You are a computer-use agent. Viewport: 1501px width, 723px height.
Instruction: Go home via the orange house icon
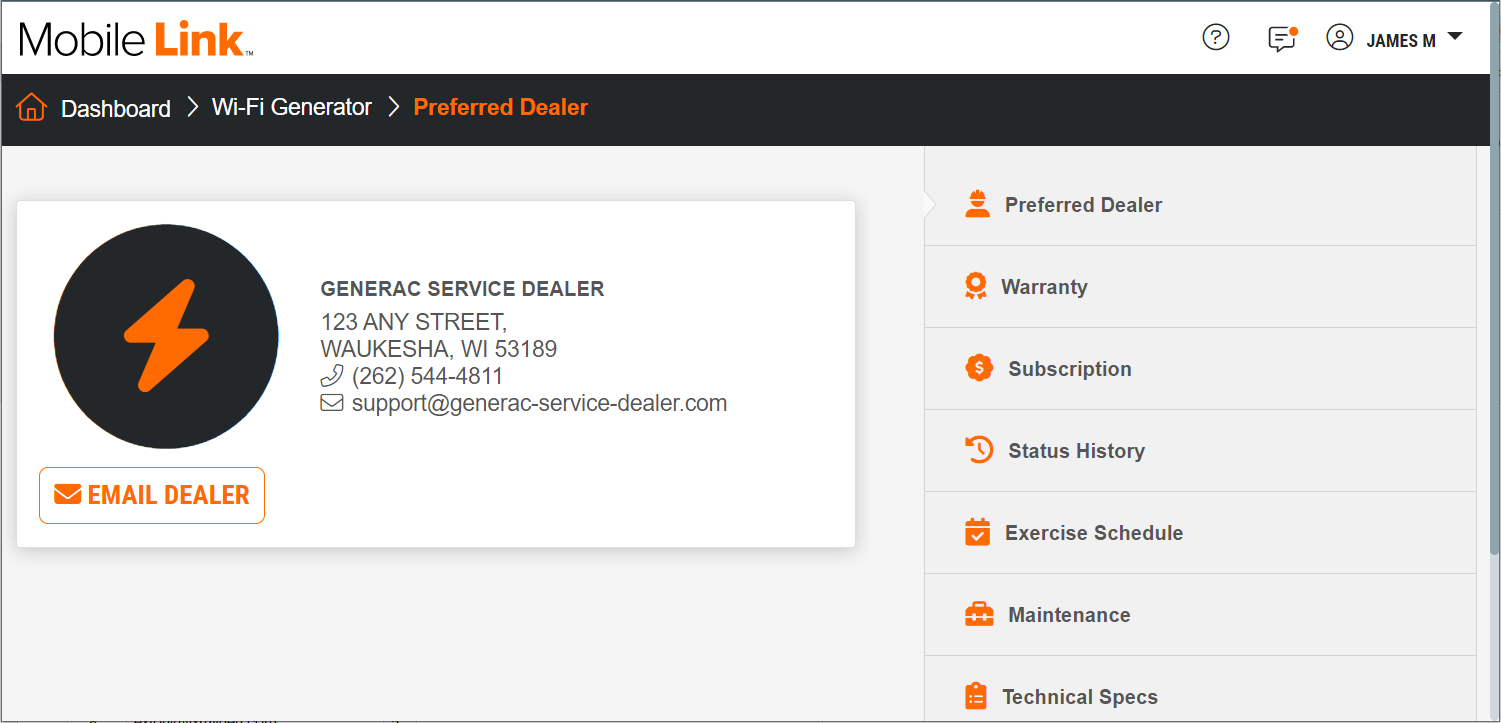32,107
